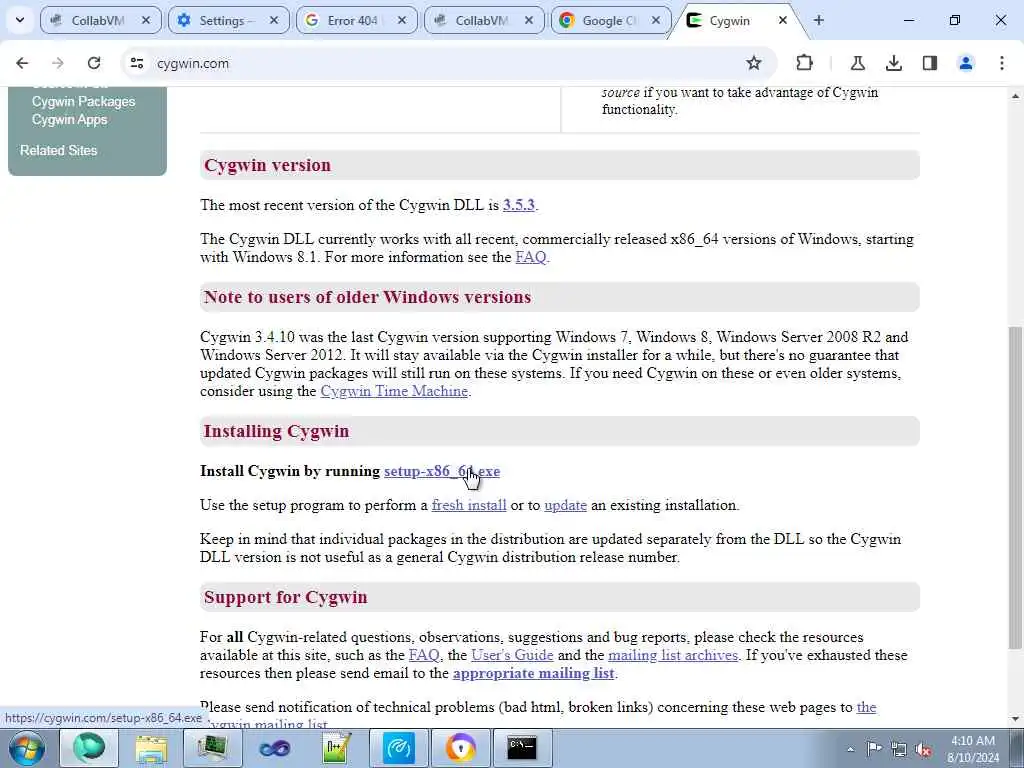Click the muted volume tray icon
1024x768 pixels.
pyautogui.click(x=923, y=749)
